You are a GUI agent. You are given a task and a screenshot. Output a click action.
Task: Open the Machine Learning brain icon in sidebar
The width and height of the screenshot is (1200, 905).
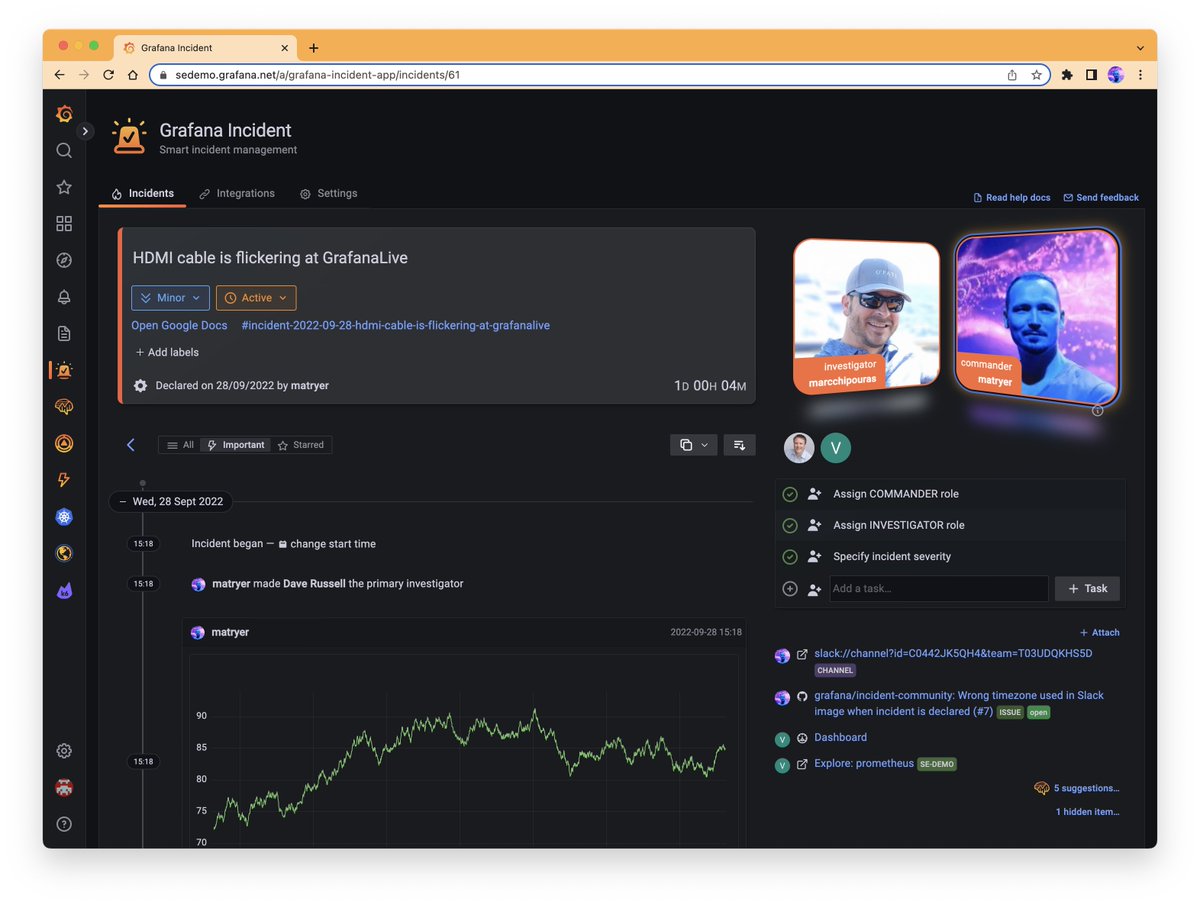tap(64, 407)
